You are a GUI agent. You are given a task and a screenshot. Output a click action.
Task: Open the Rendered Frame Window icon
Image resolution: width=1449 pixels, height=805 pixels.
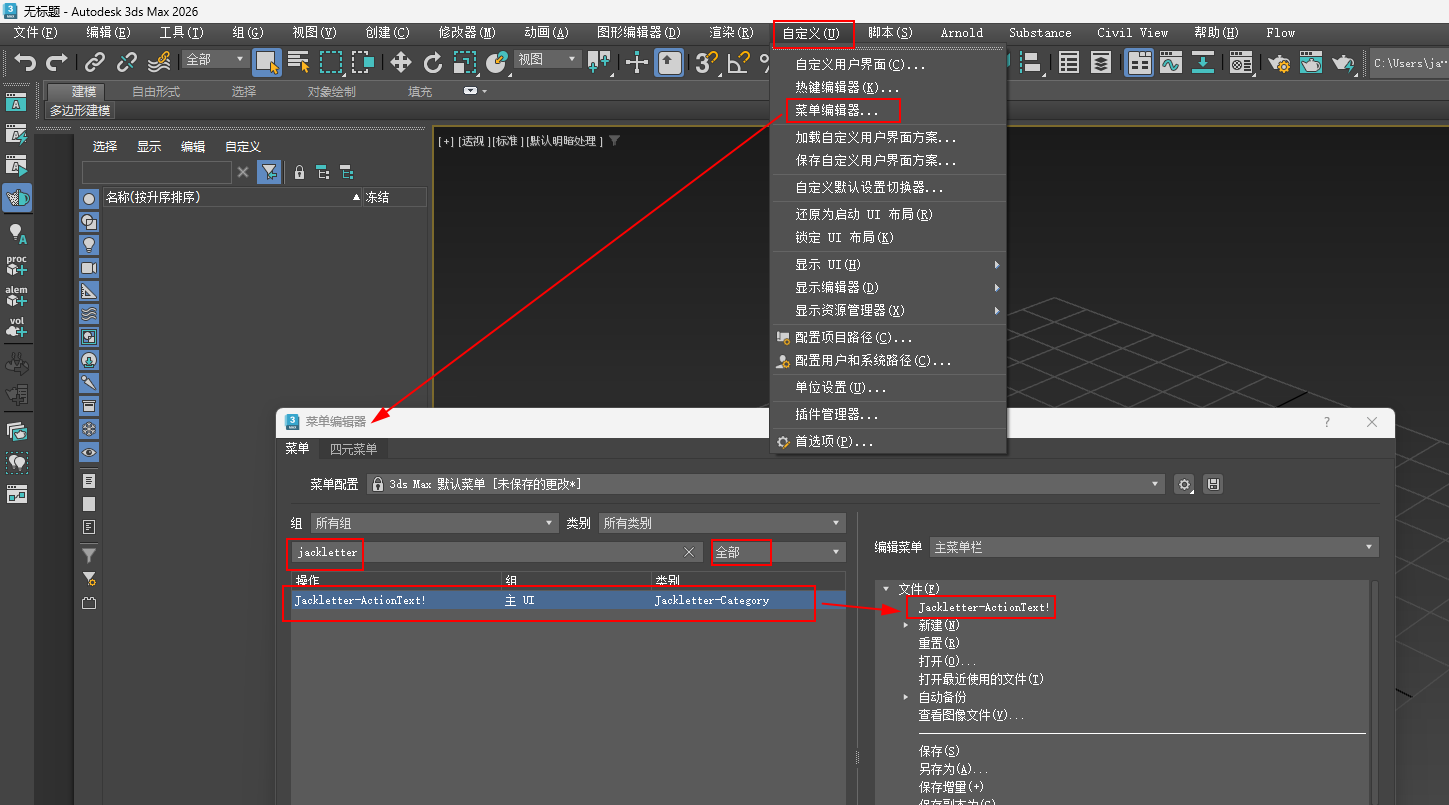tap(1311, 63)
